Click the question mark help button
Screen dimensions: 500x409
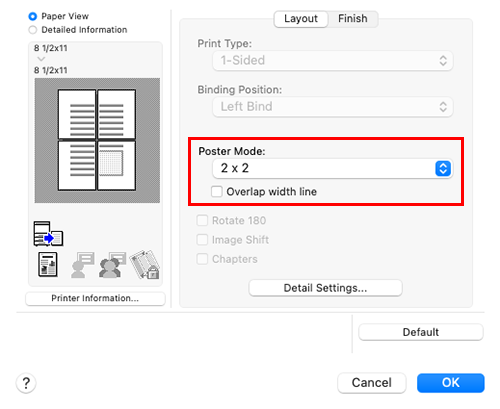[x=26, y=383]
